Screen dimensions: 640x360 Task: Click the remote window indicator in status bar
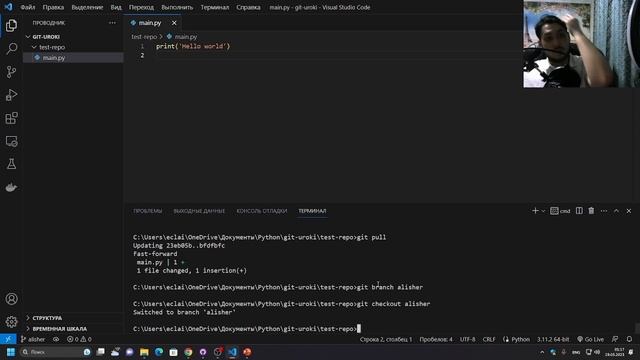point(8,339)
